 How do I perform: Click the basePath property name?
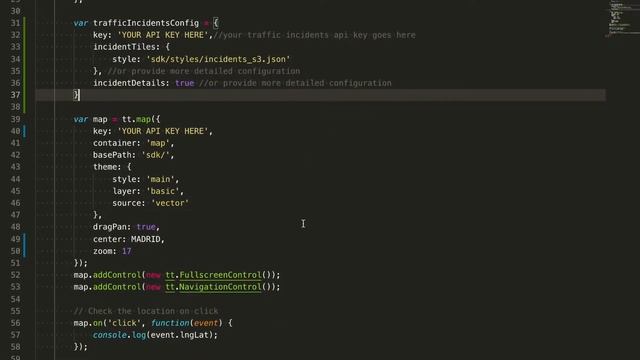(x=112, y=155)
